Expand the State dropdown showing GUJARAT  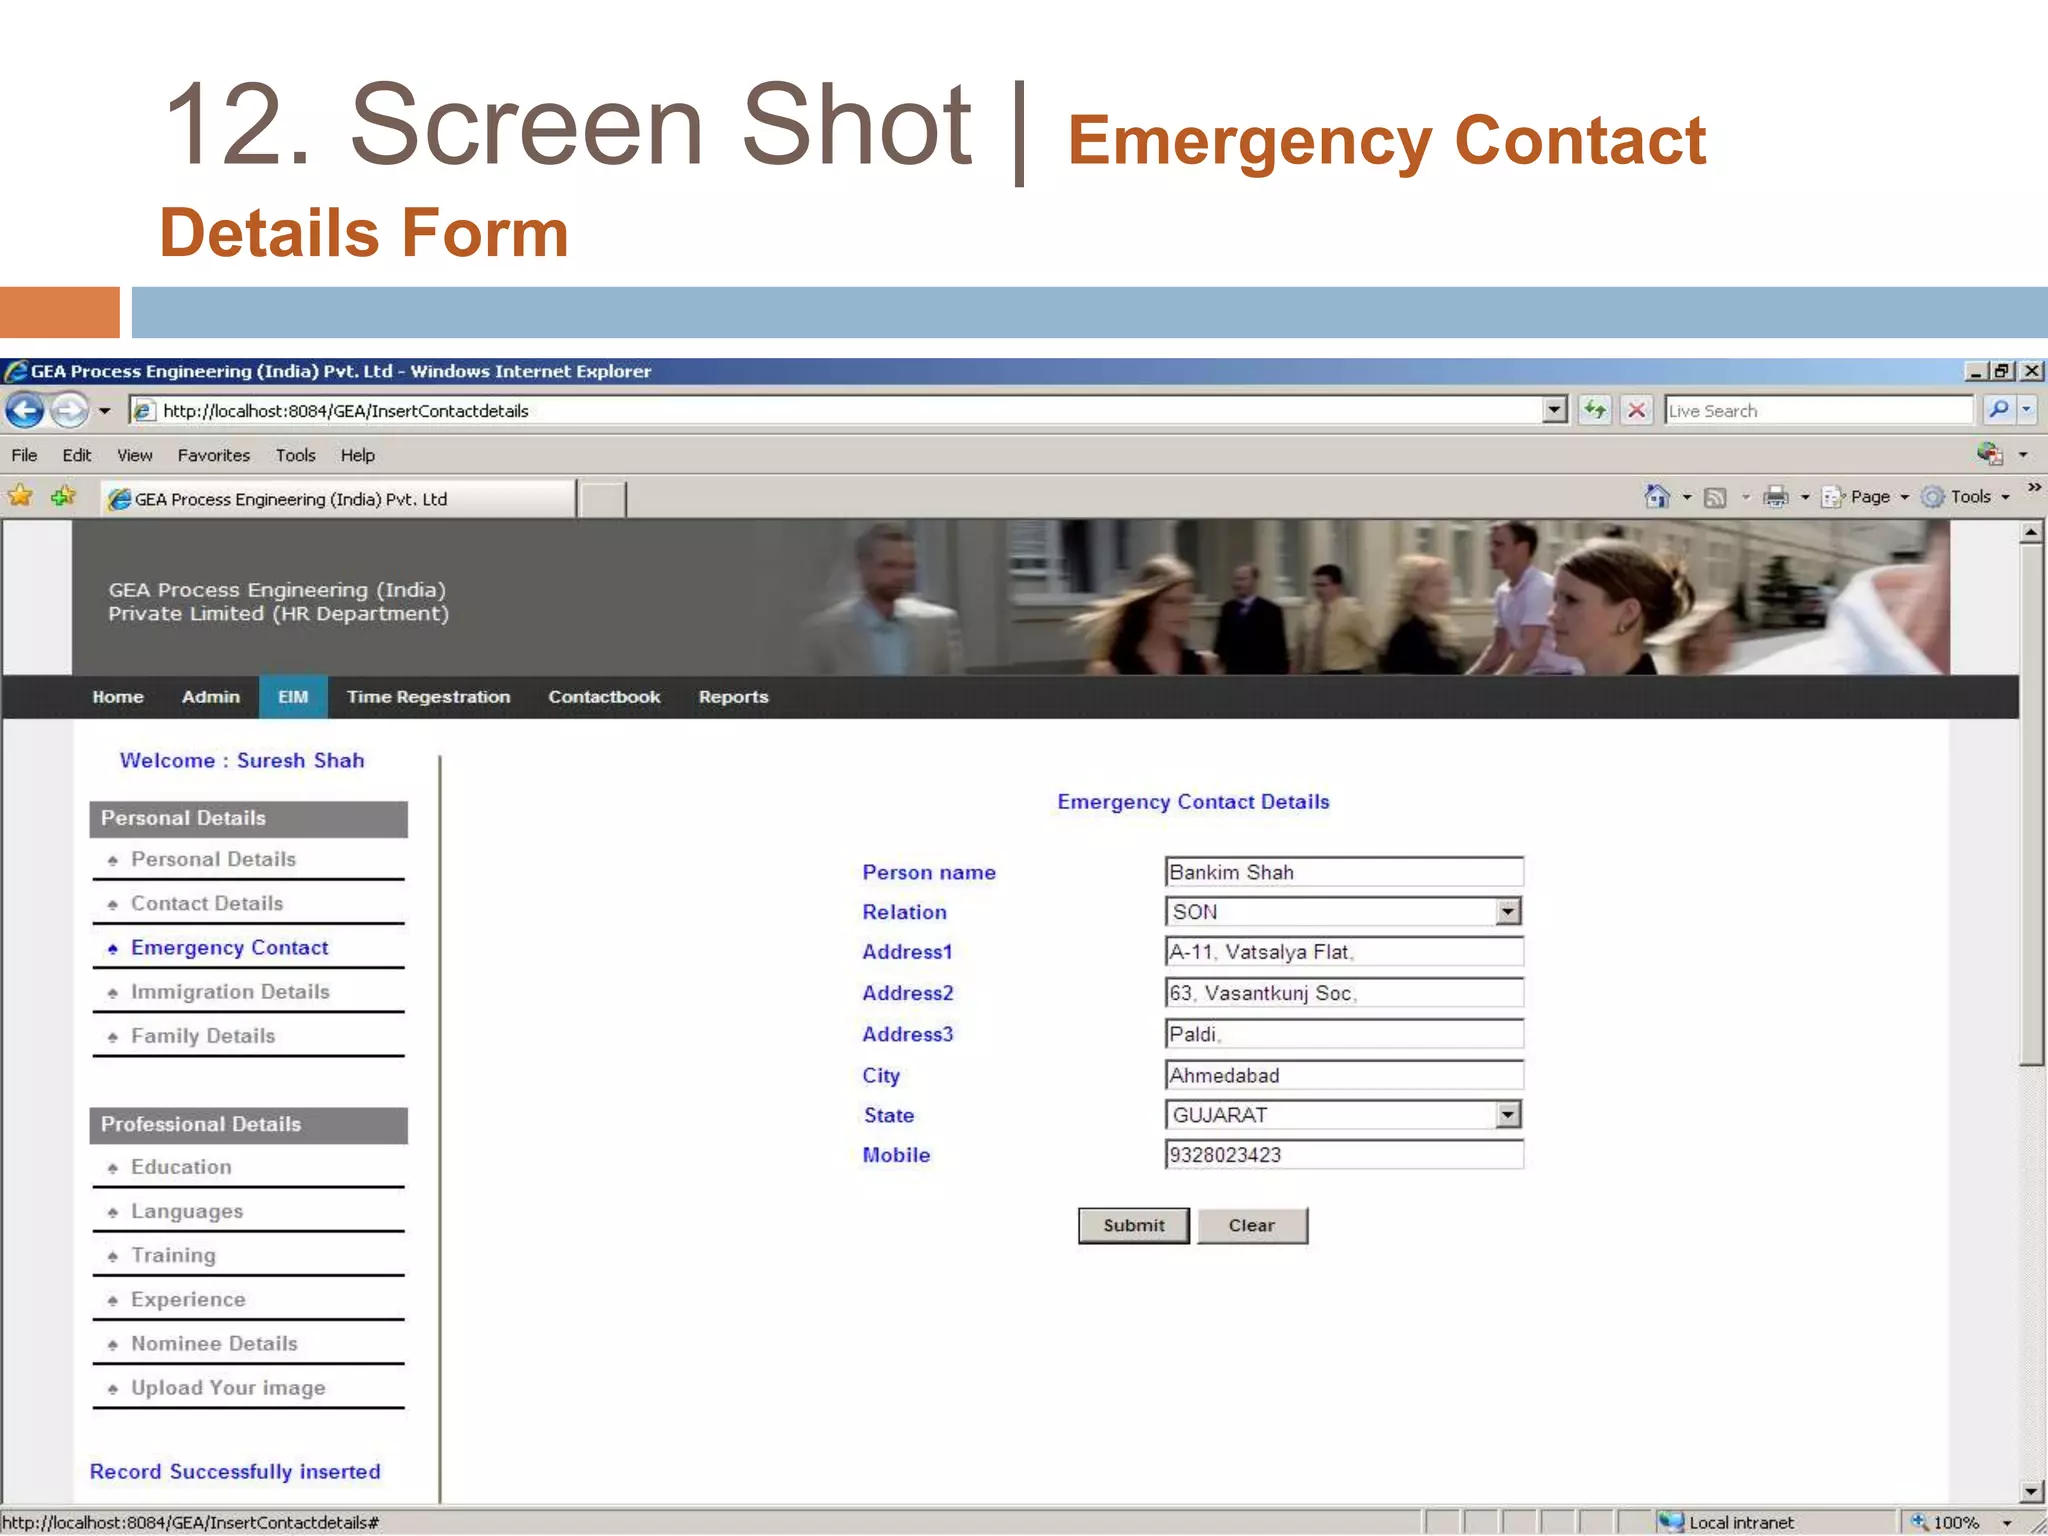pyautogui.click(x=1508, y=1114)
